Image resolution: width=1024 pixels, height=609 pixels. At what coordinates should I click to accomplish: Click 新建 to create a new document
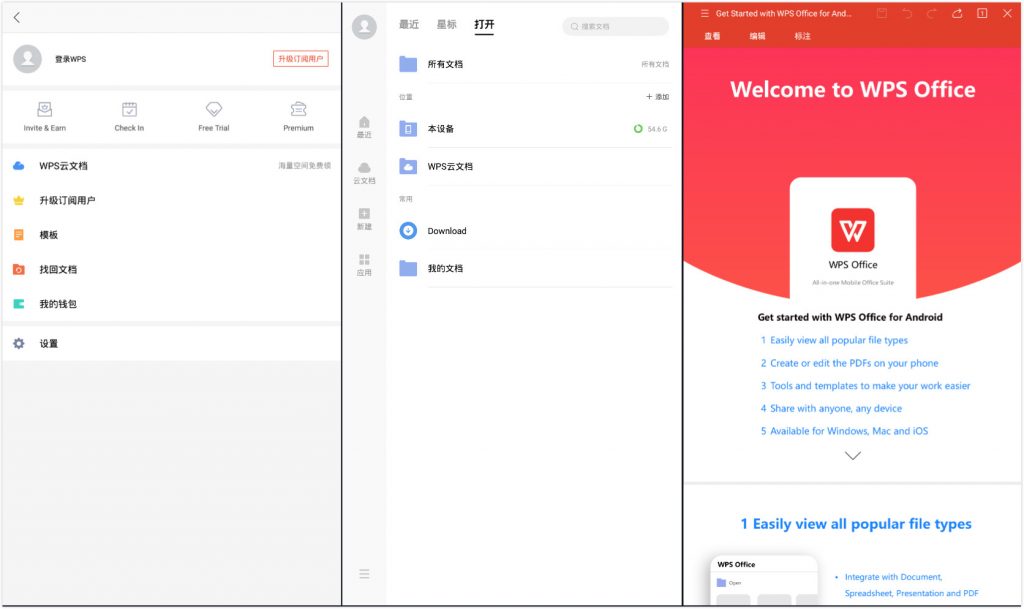364,219
